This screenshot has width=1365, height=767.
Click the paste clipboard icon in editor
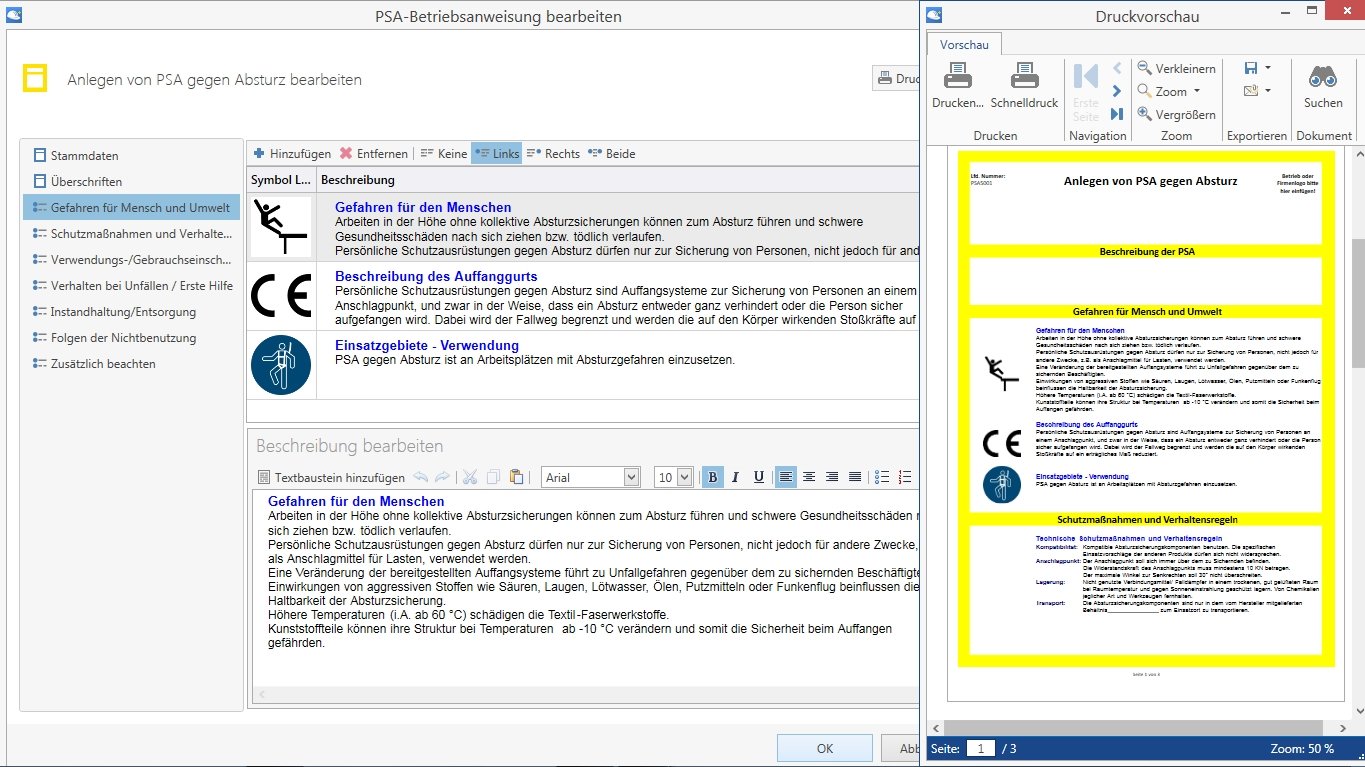[x=516, y=477]
